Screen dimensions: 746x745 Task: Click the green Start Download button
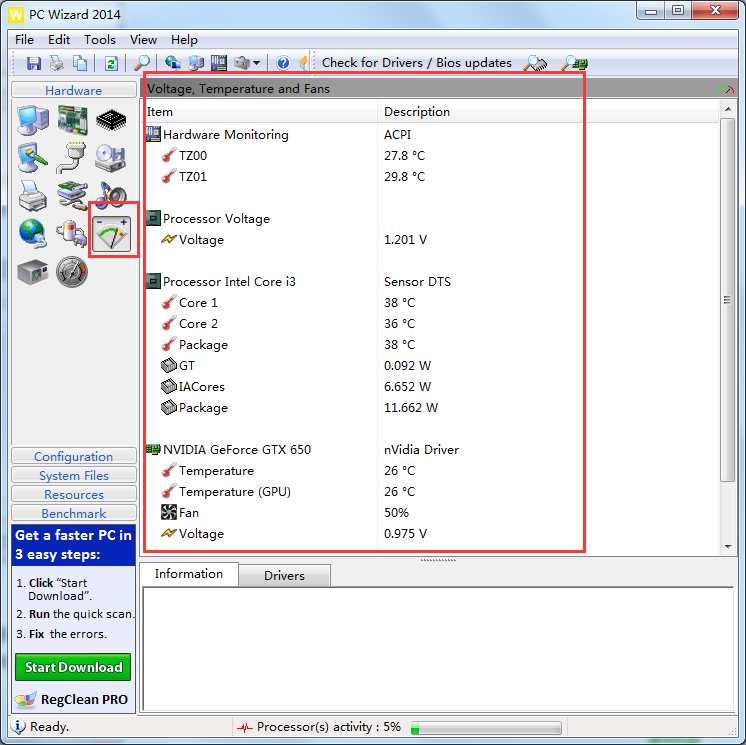click(x=73, y=667)
